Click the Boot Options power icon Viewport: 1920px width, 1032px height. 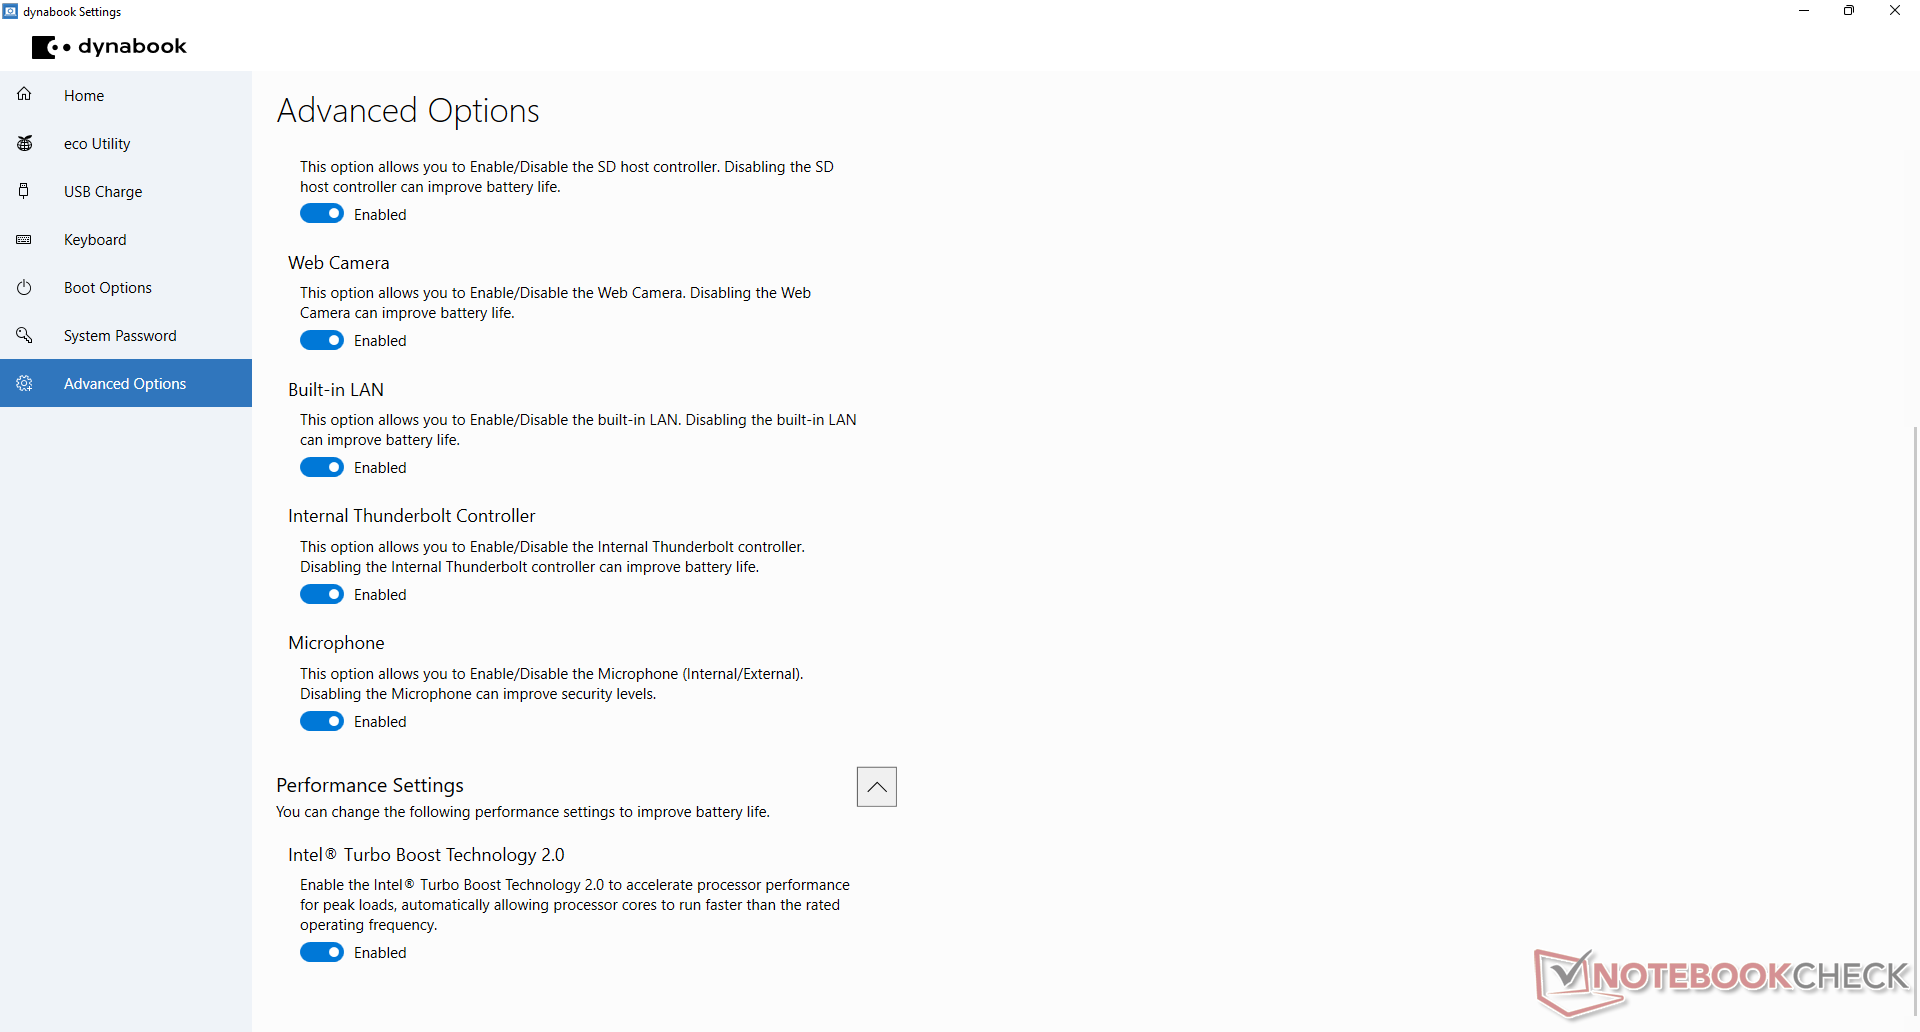24,287
